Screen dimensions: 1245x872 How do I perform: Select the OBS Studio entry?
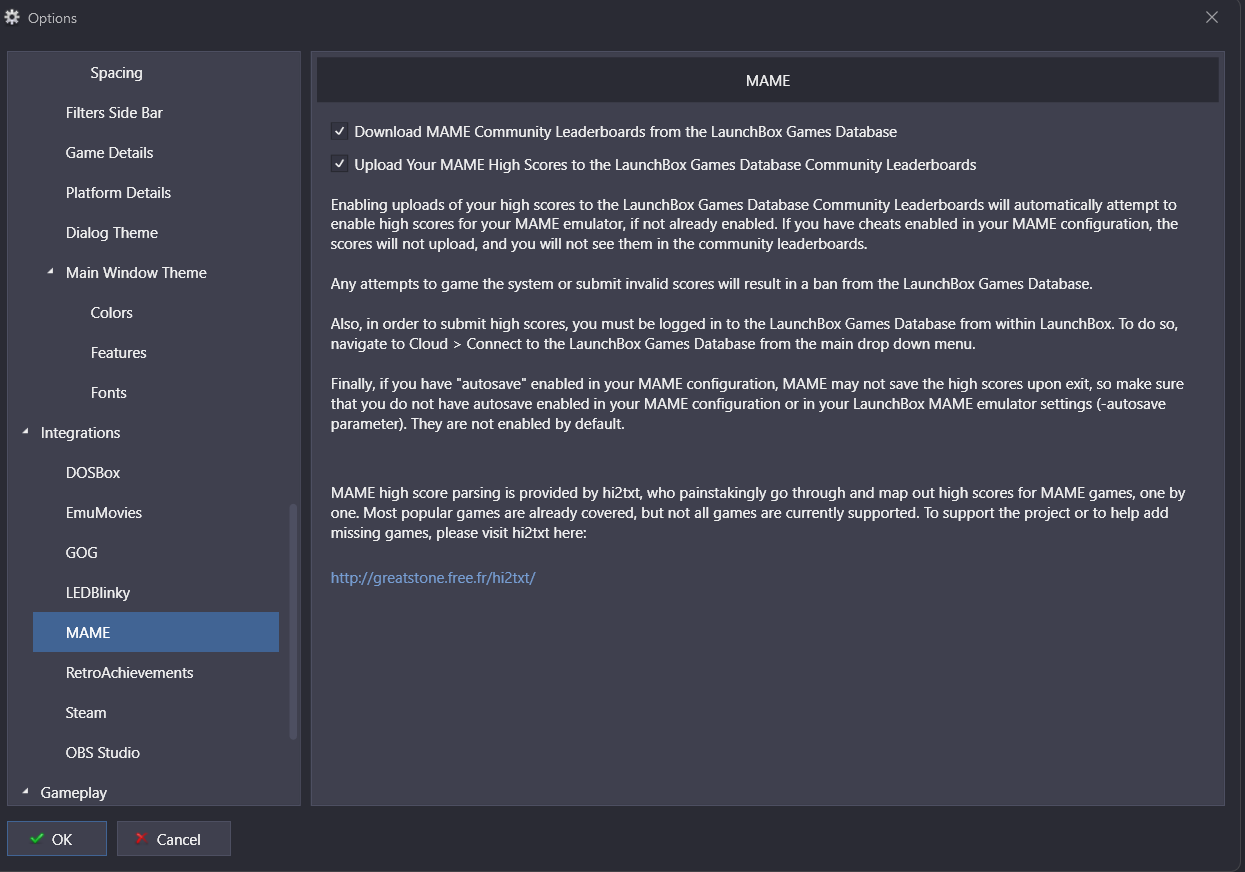tap(102, 753)
